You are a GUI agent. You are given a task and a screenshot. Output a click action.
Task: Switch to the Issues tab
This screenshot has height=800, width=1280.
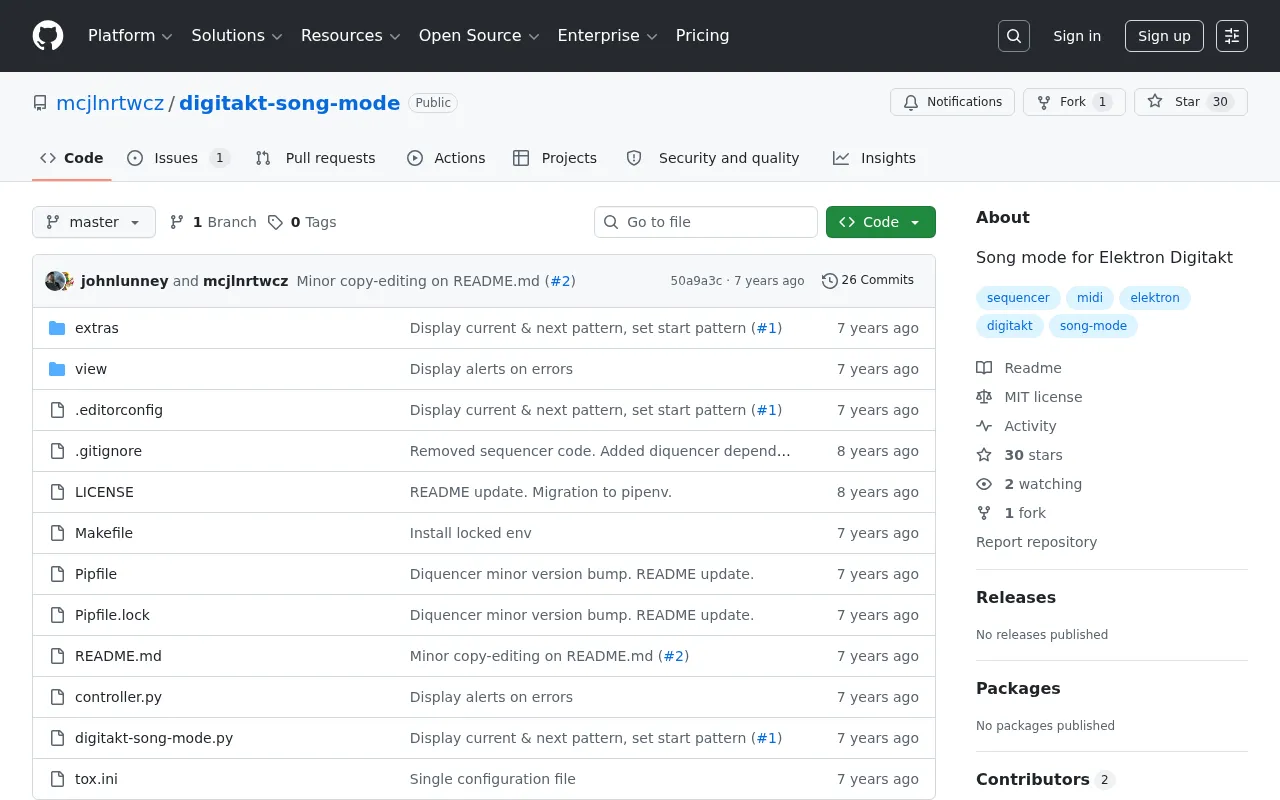pyautogui.click(x=178, y=158)
